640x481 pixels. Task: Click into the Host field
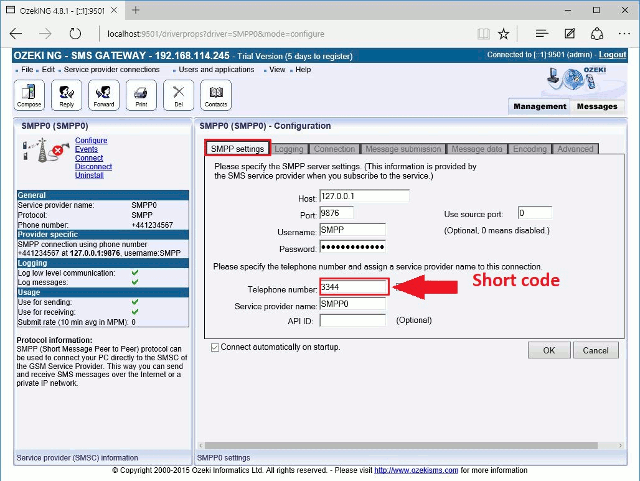(x=364, y=196)
